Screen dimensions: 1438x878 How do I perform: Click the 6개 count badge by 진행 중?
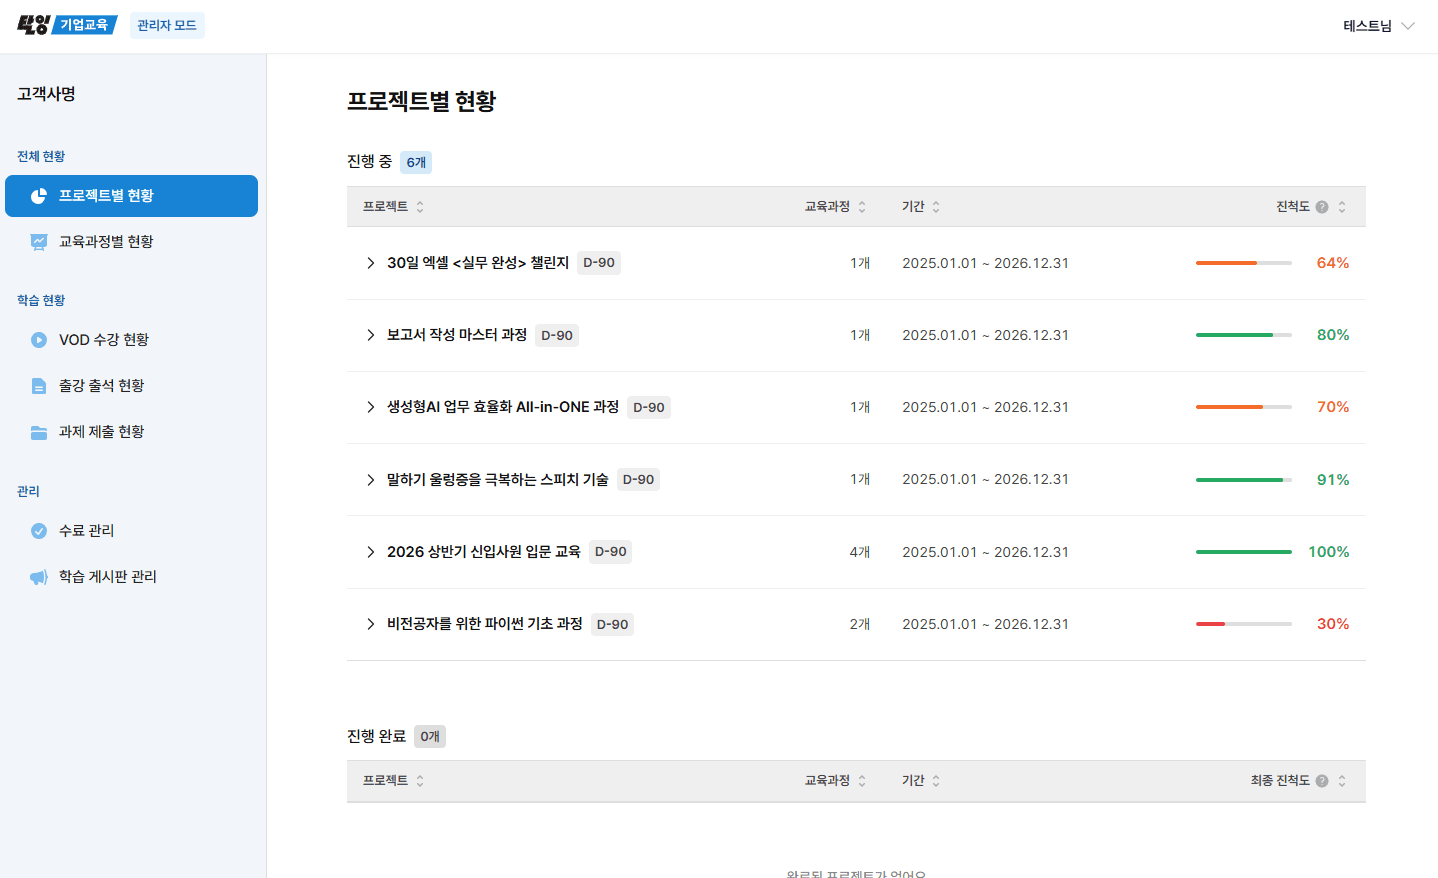(416, 162)
